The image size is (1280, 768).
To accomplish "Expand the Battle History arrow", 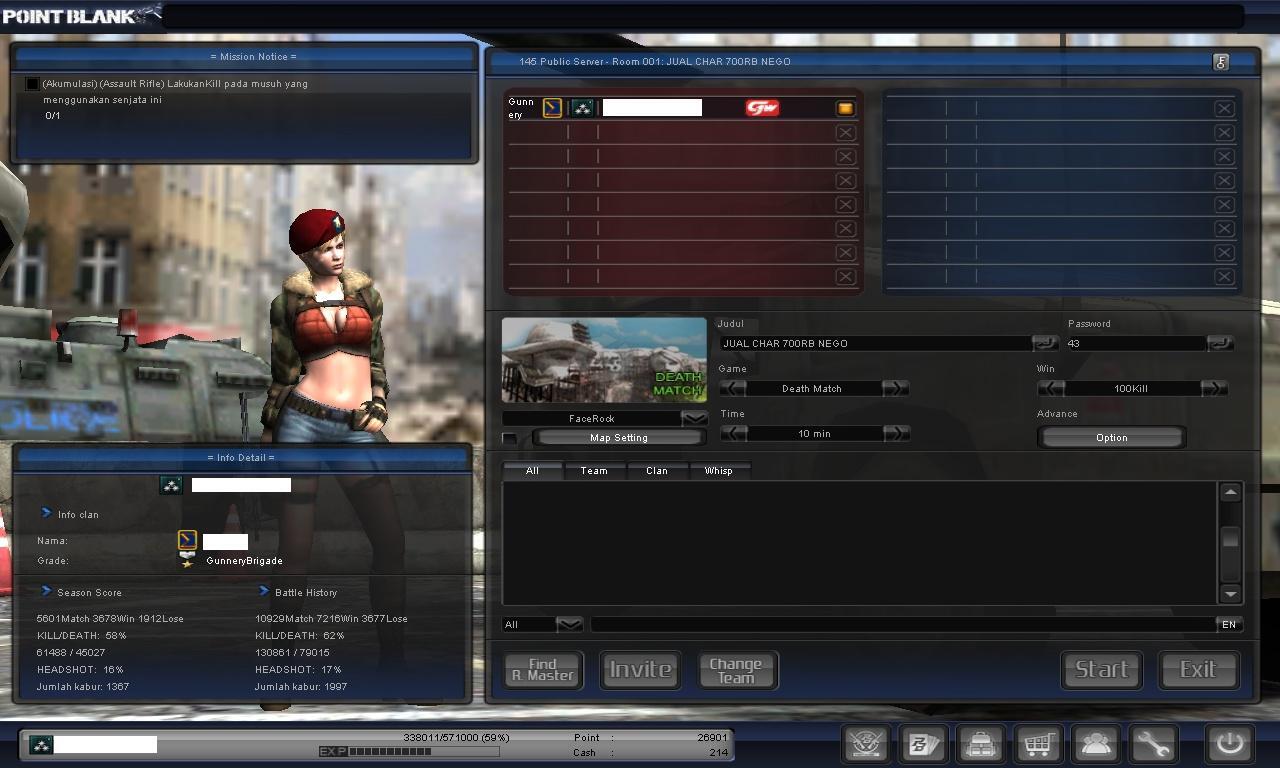I will point(264,591).
